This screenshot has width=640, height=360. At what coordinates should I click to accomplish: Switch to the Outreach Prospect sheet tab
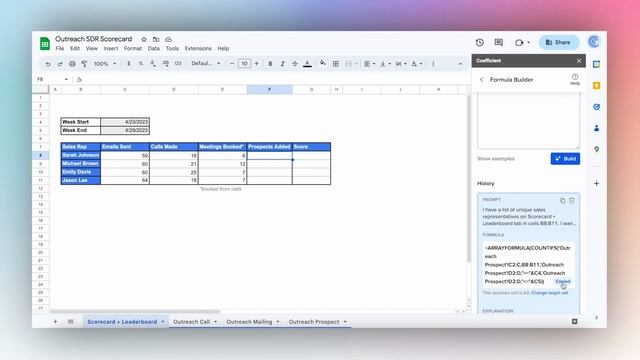(x=314, y=322)
